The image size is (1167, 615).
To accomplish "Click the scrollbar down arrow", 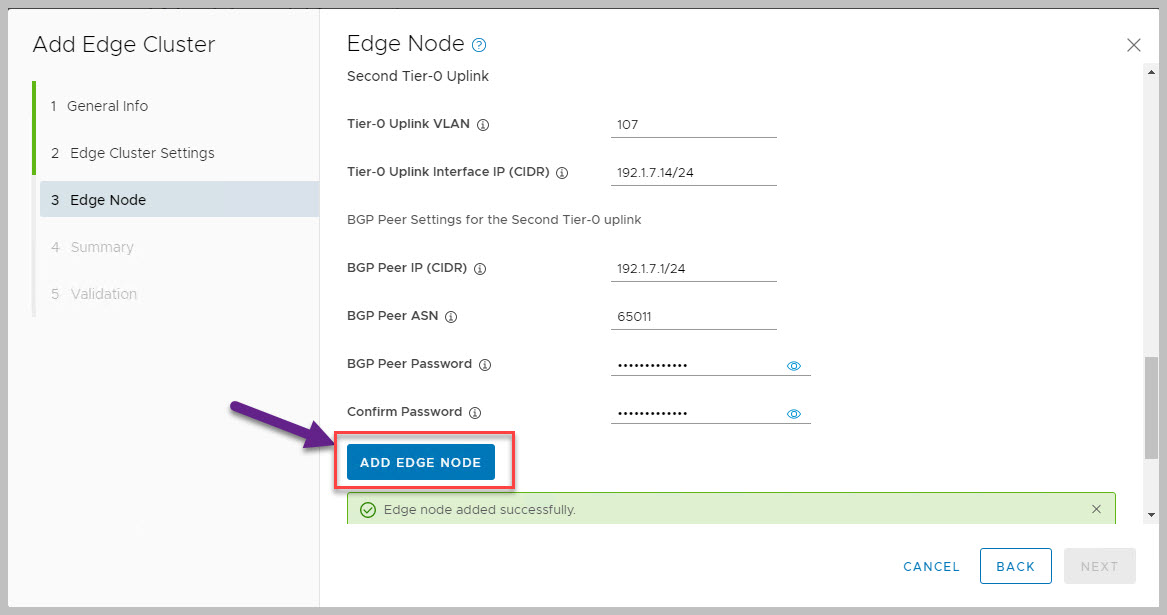I will (1151, 514).
